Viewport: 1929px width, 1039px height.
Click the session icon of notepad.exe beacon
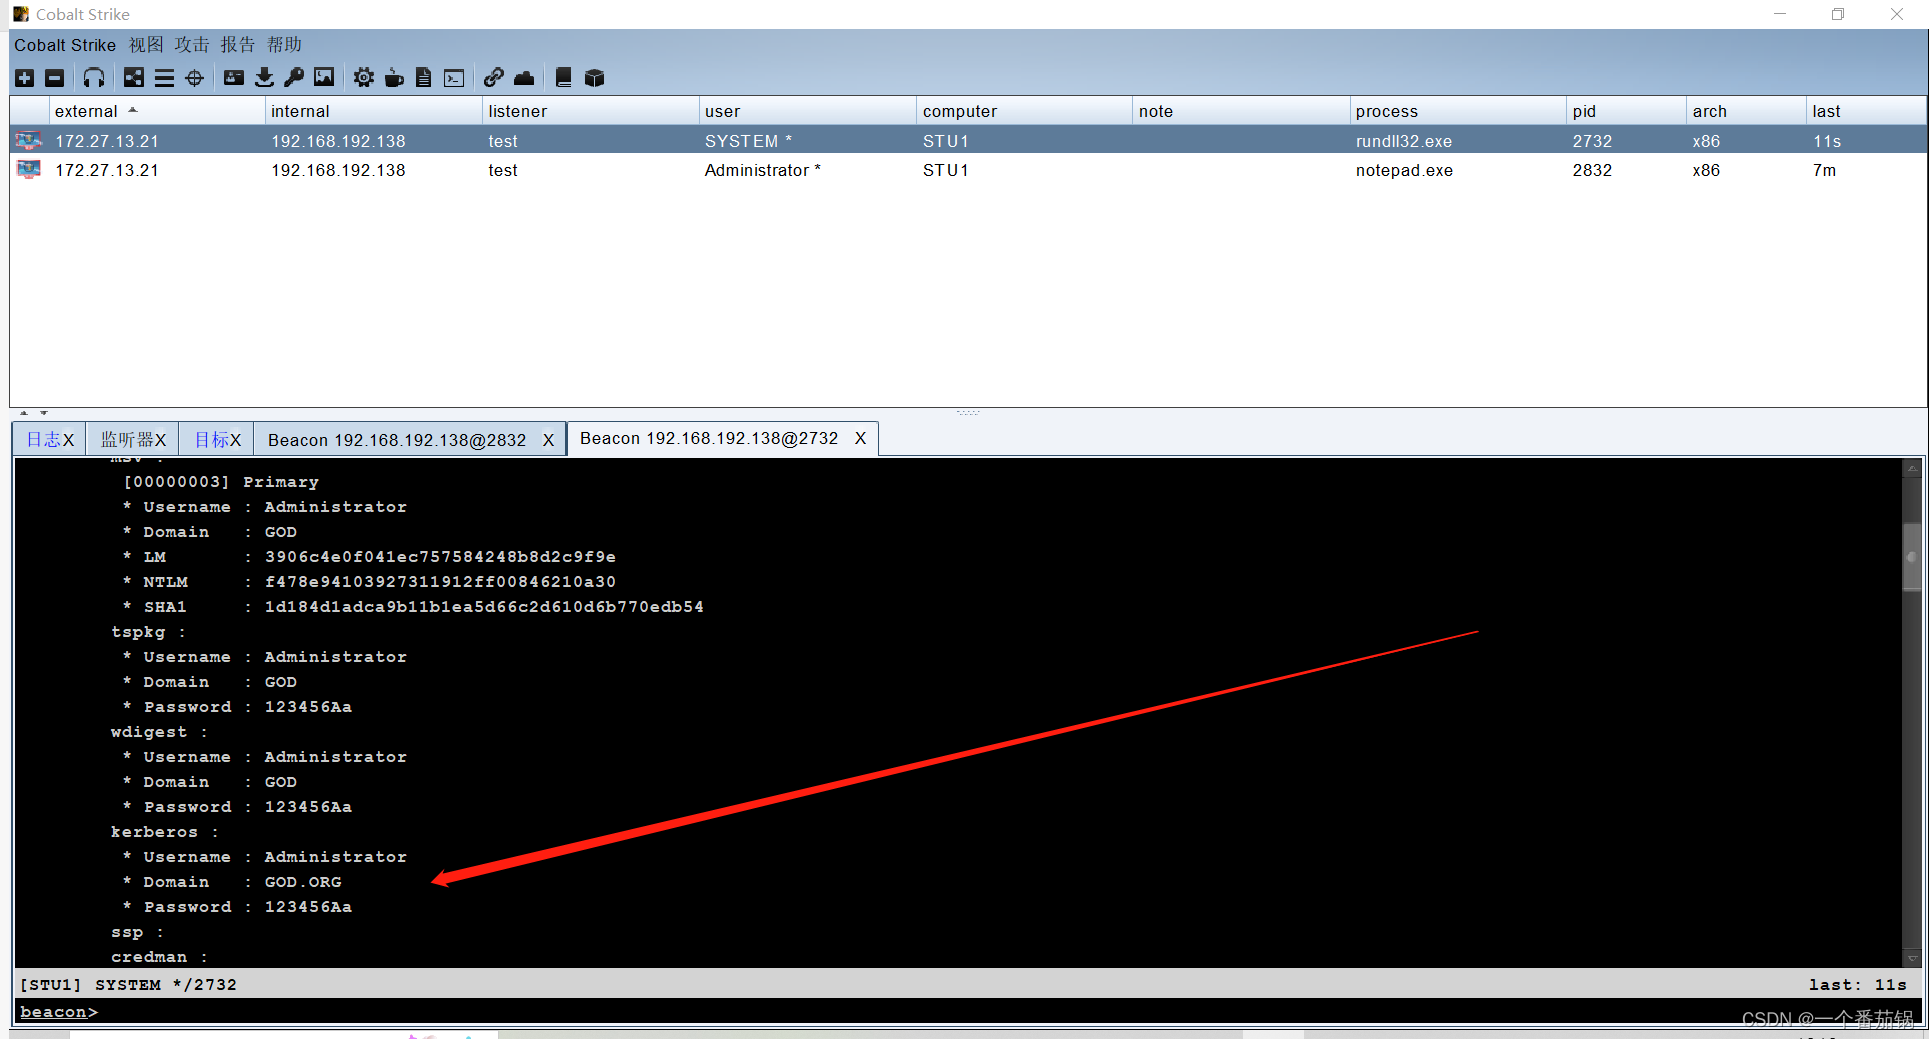click(29, 170)
